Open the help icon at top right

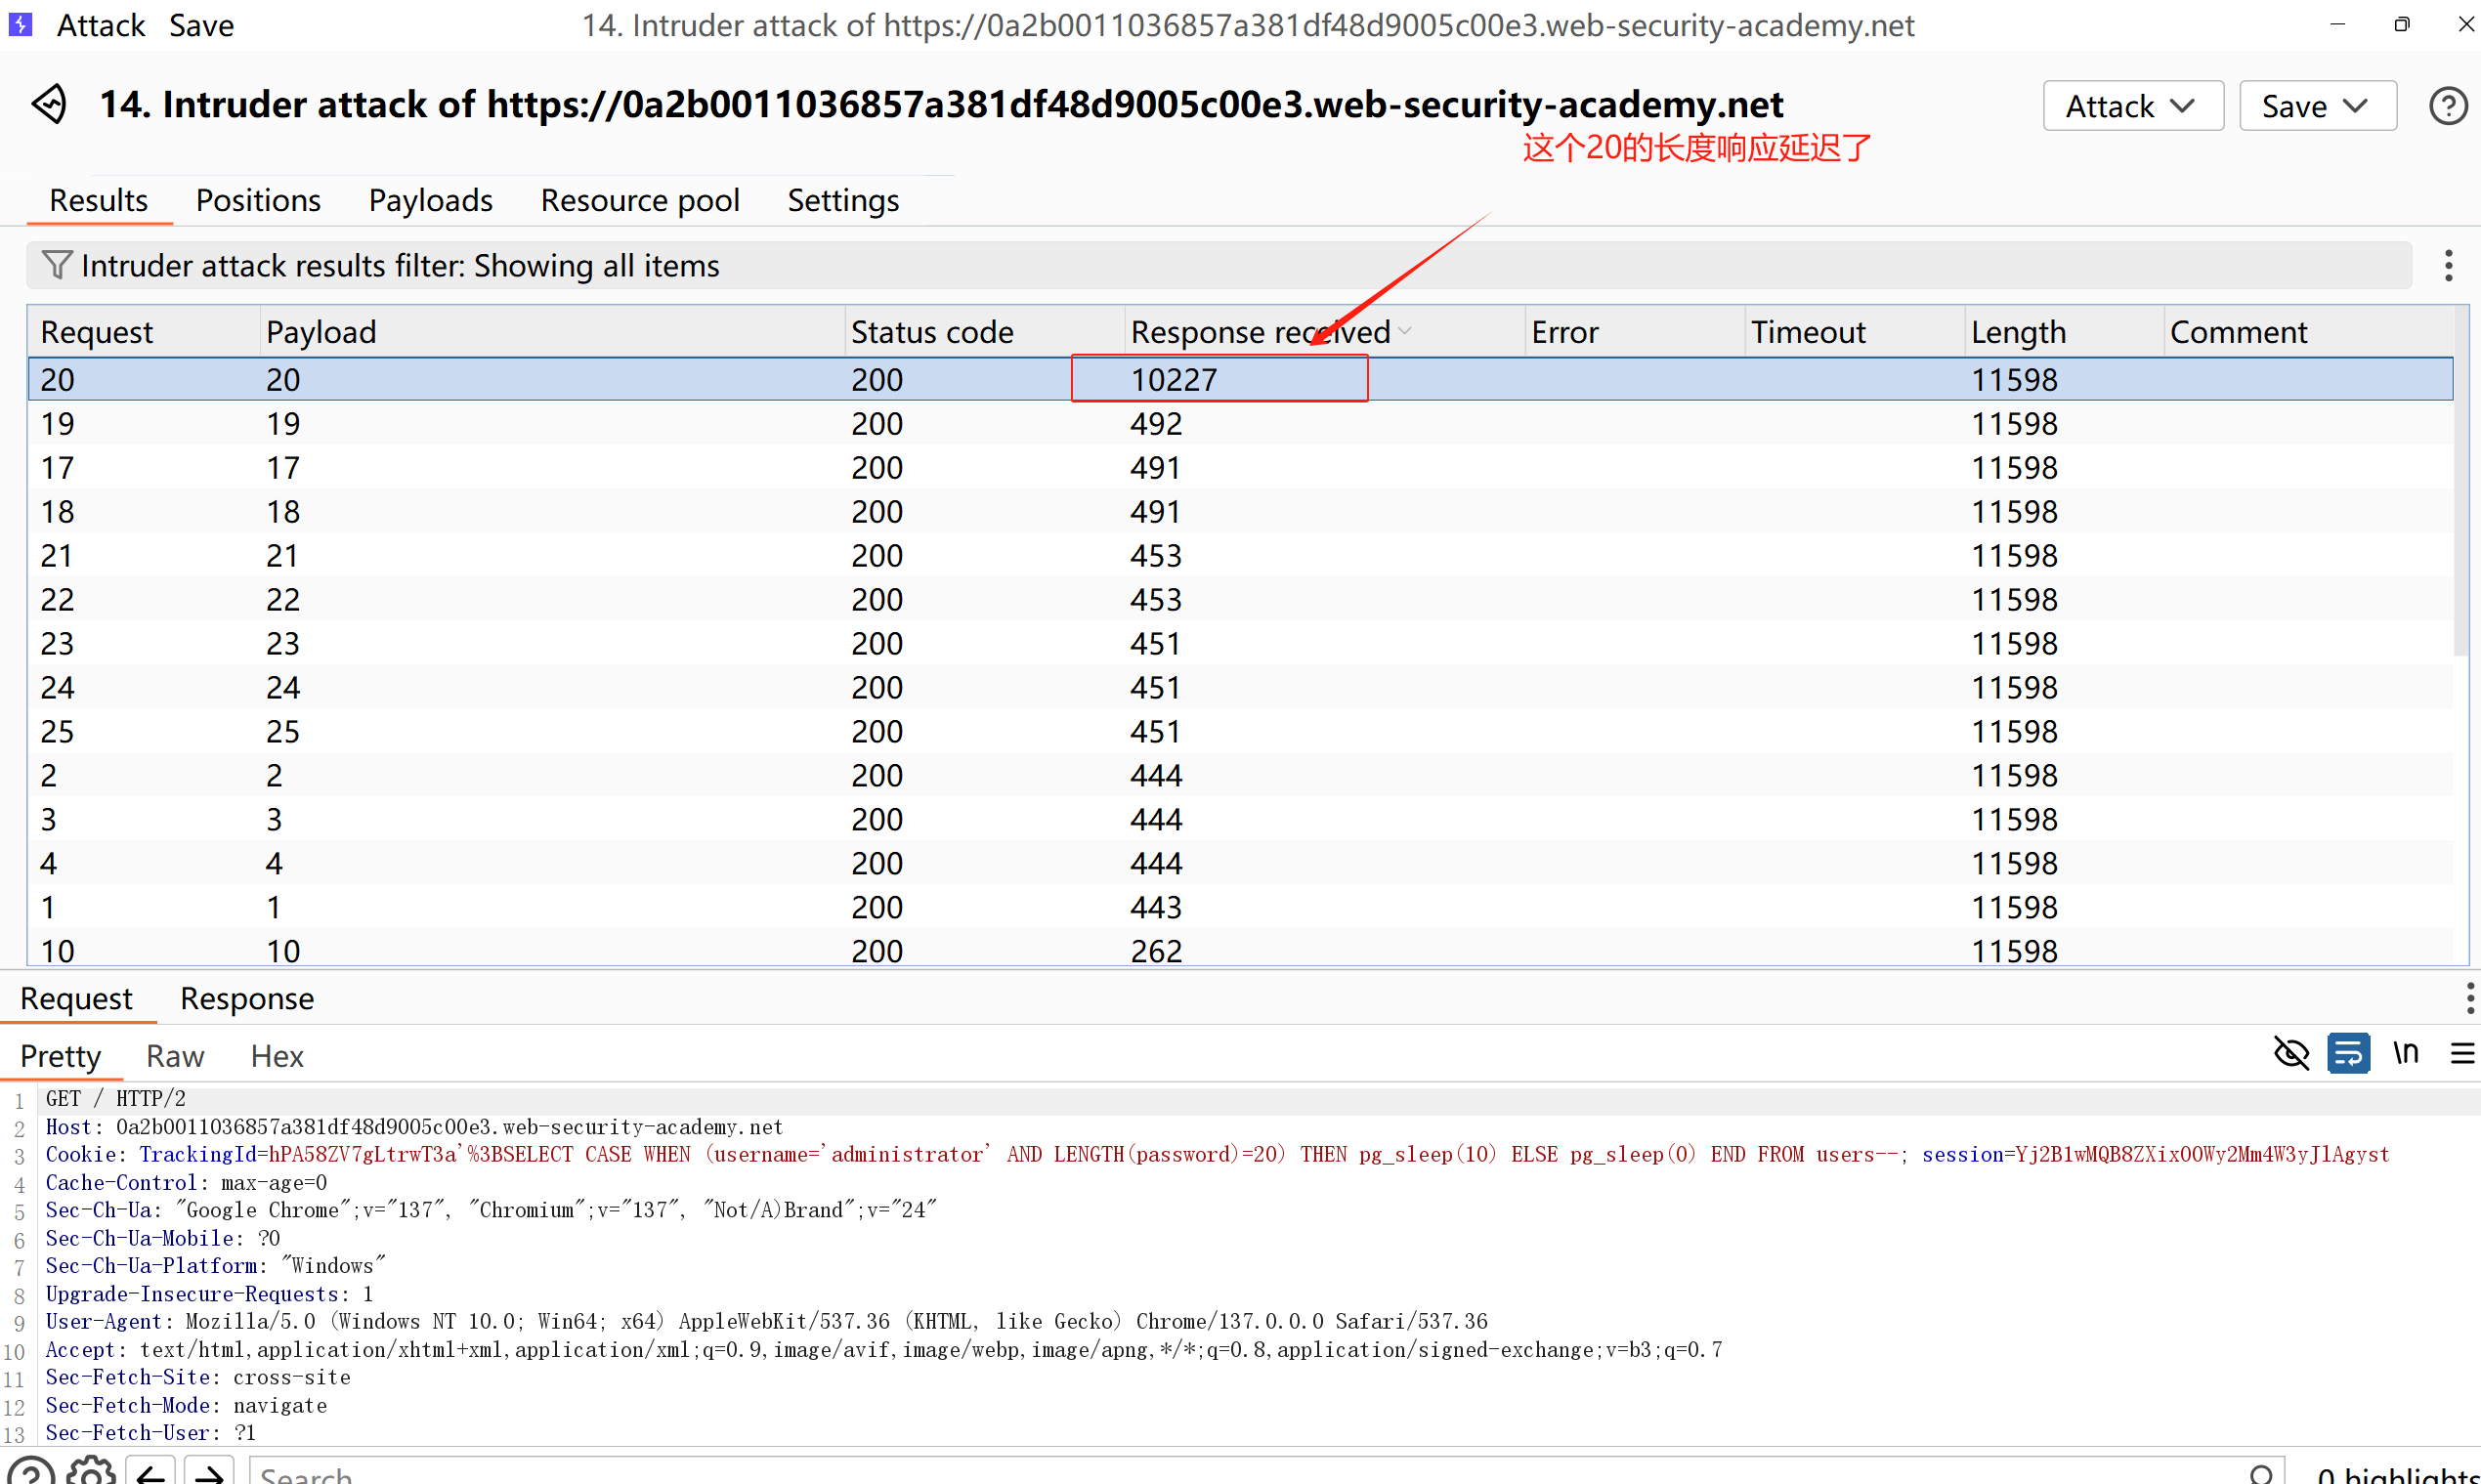click(x=2447, y=106)
